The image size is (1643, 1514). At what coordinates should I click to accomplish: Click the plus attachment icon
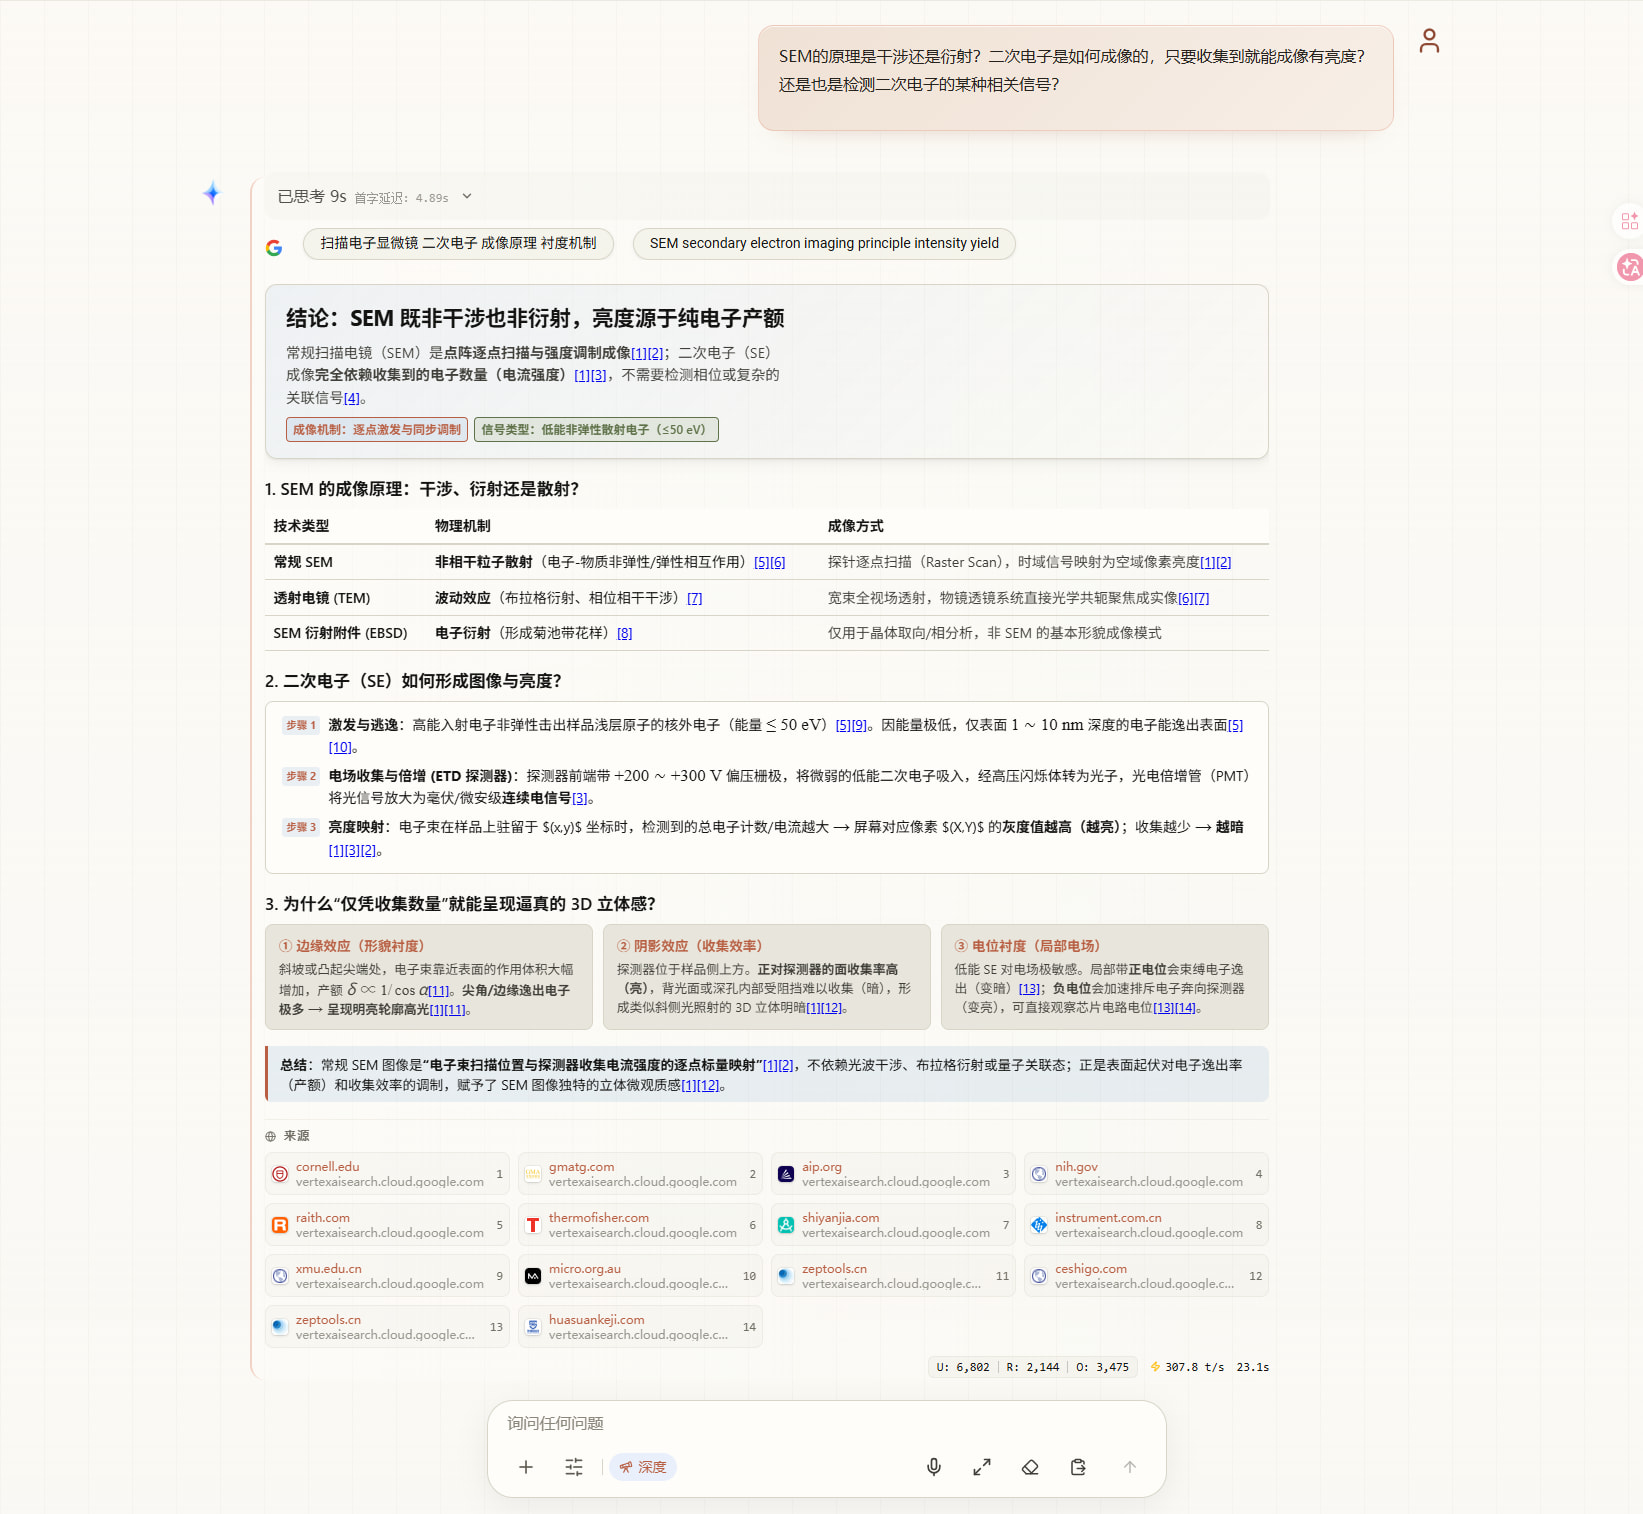[x=526, y=1467]
